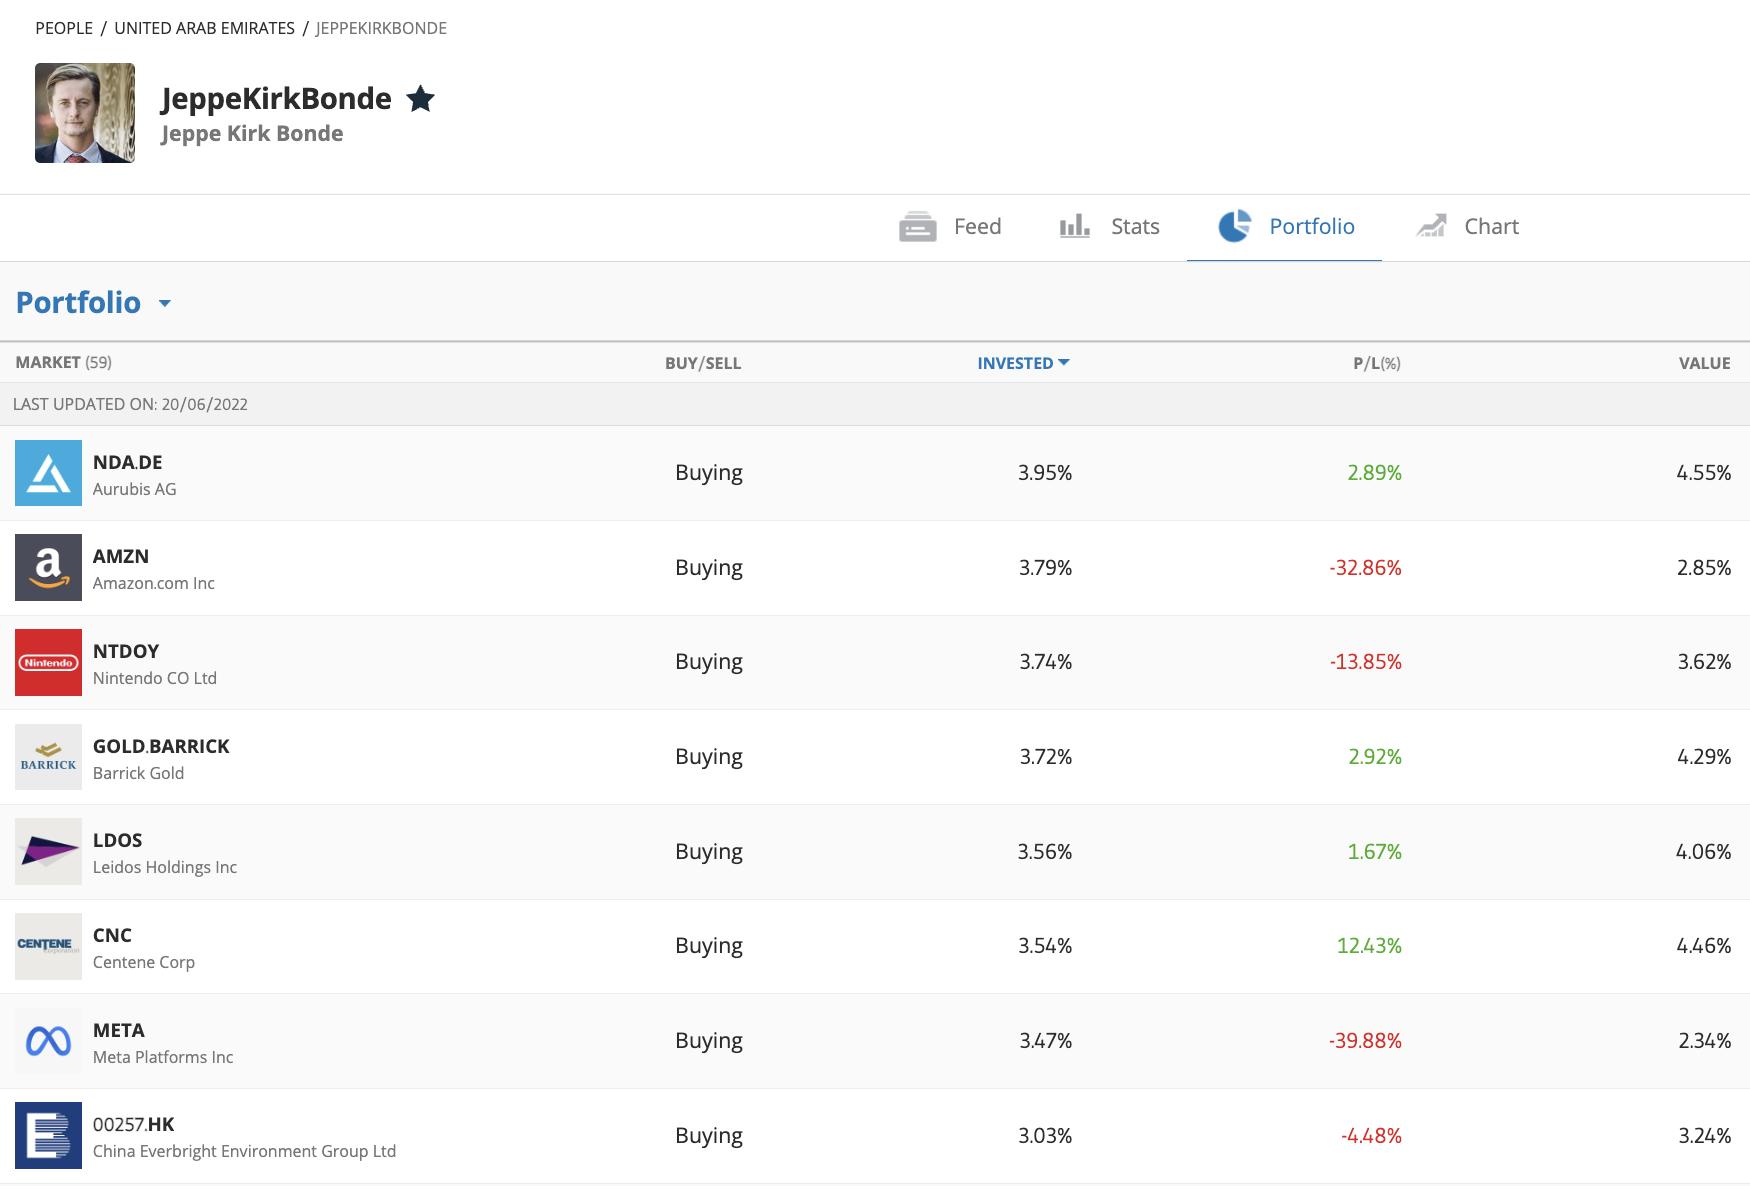Go to the PEOPLE breadcrumb

64,28
